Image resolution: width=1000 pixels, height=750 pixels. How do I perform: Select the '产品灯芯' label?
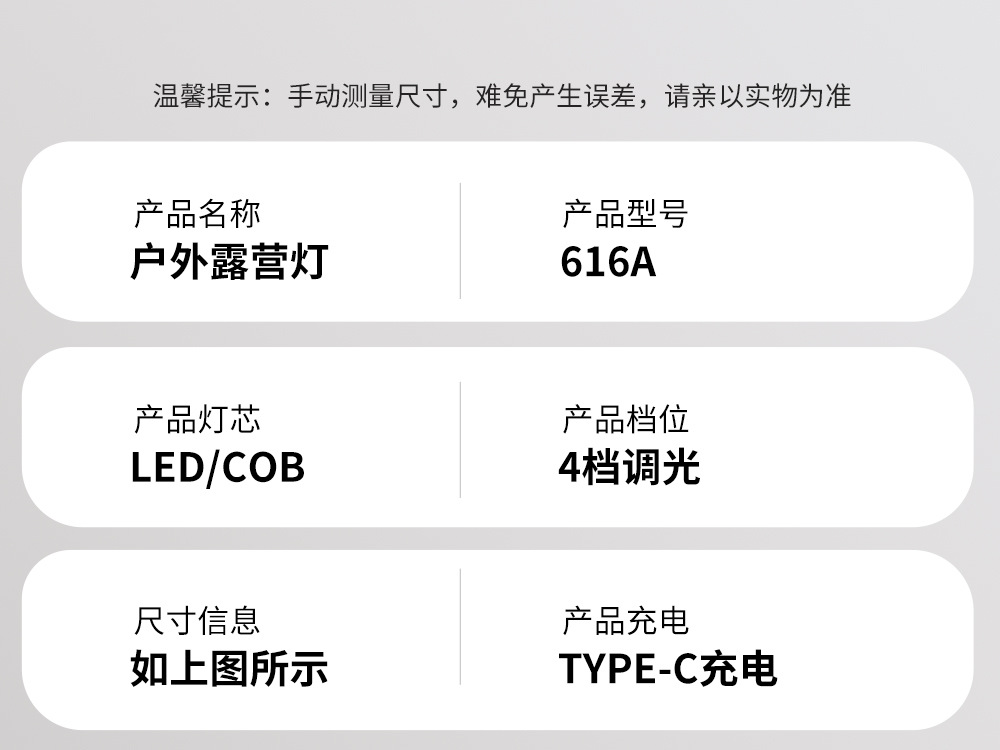coord(197,419)
